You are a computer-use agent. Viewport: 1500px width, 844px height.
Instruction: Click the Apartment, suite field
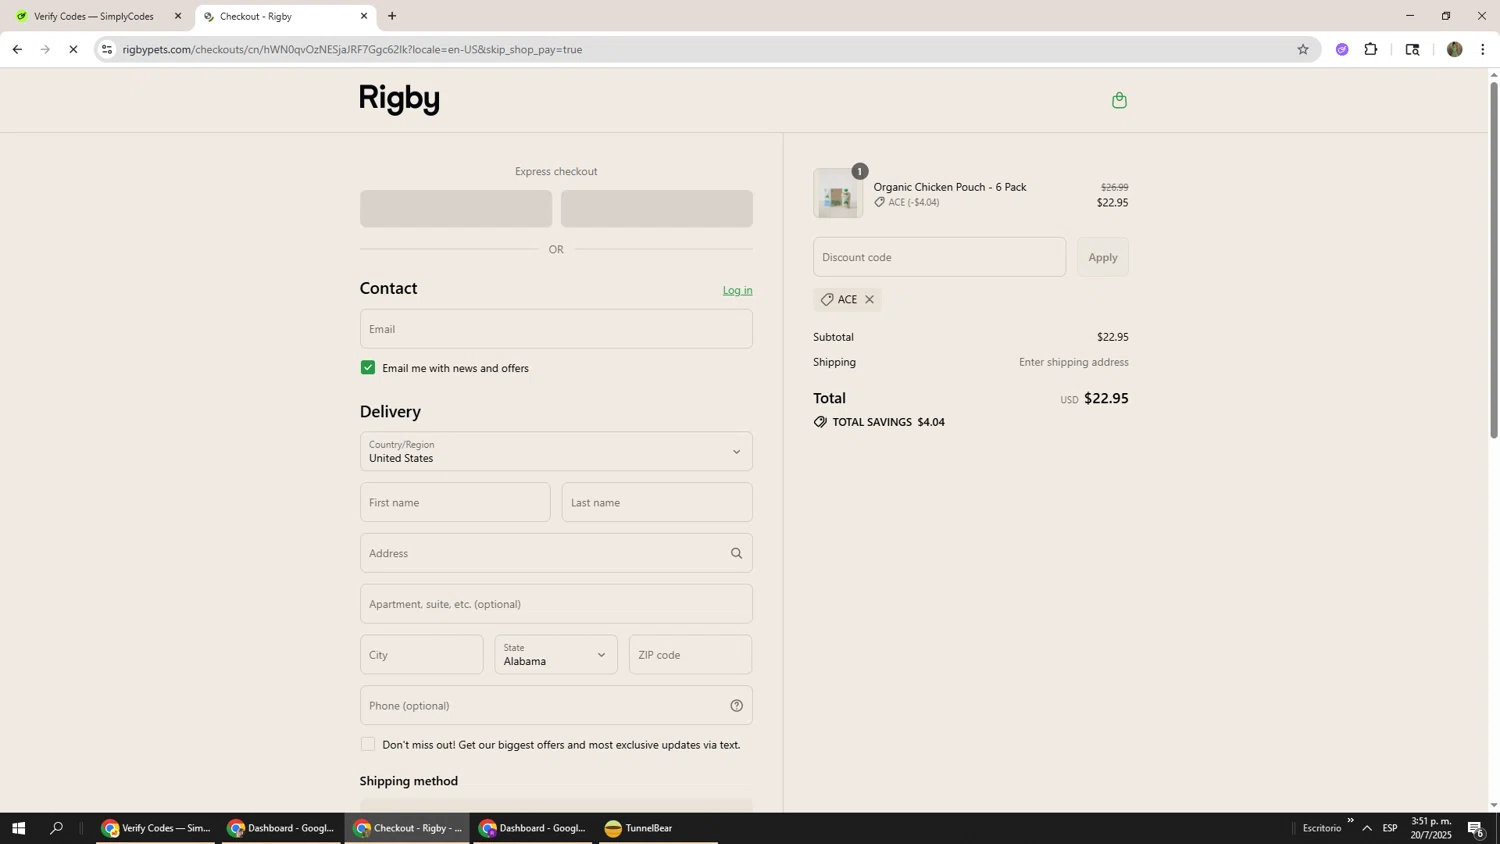[556, 604]
